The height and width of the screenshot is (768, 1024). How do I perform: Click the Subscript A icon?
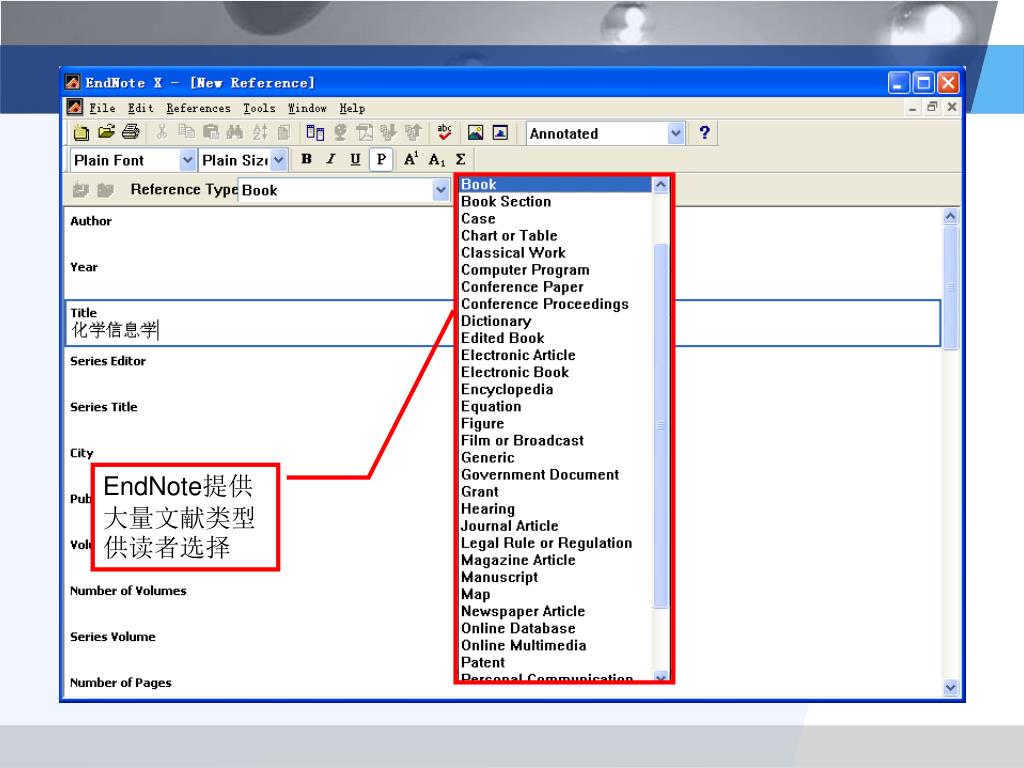[x=437, y=159]
